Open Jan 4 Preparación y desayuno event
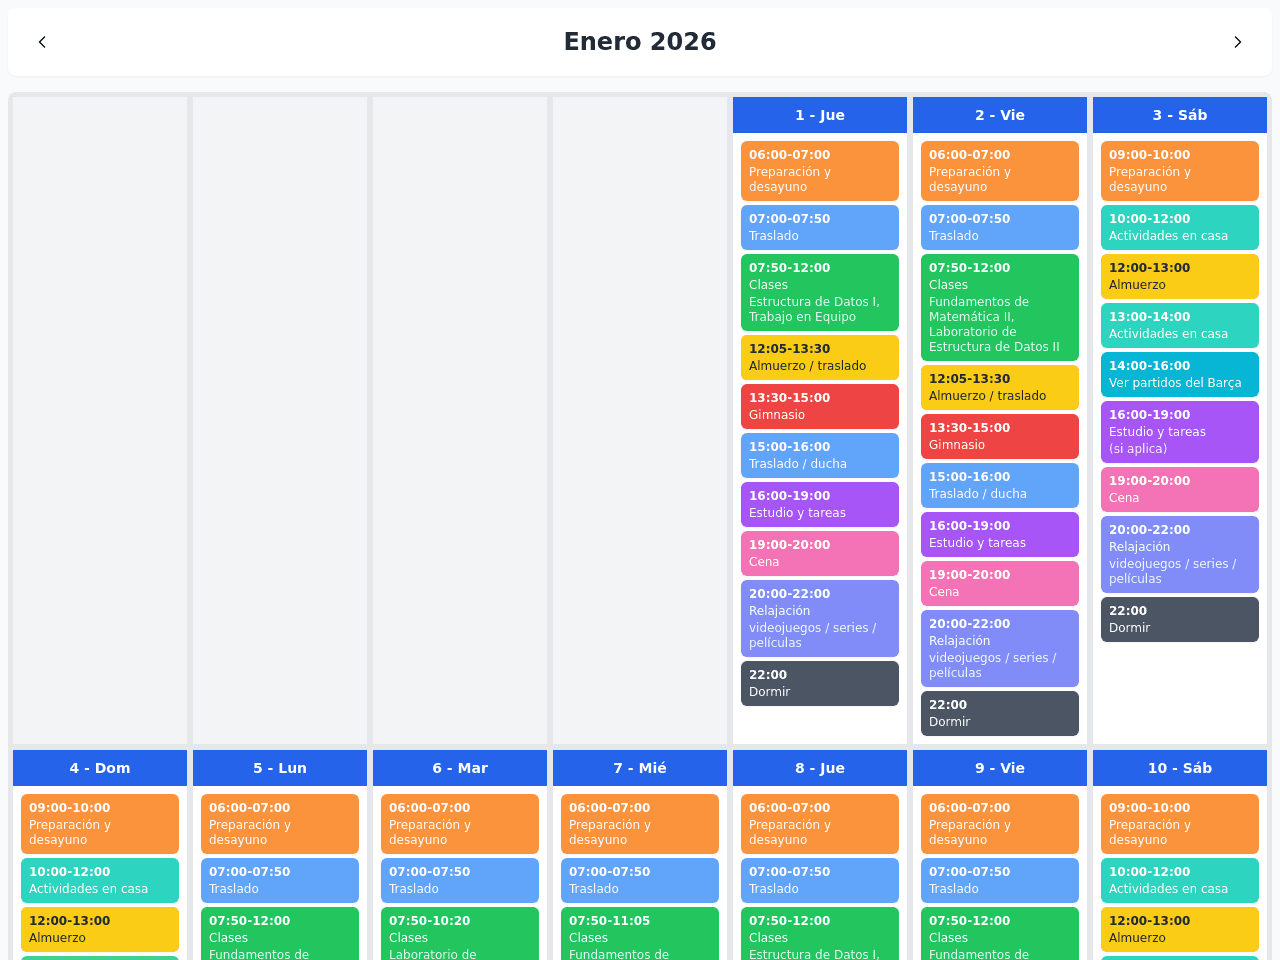 [x=100, y=824]
